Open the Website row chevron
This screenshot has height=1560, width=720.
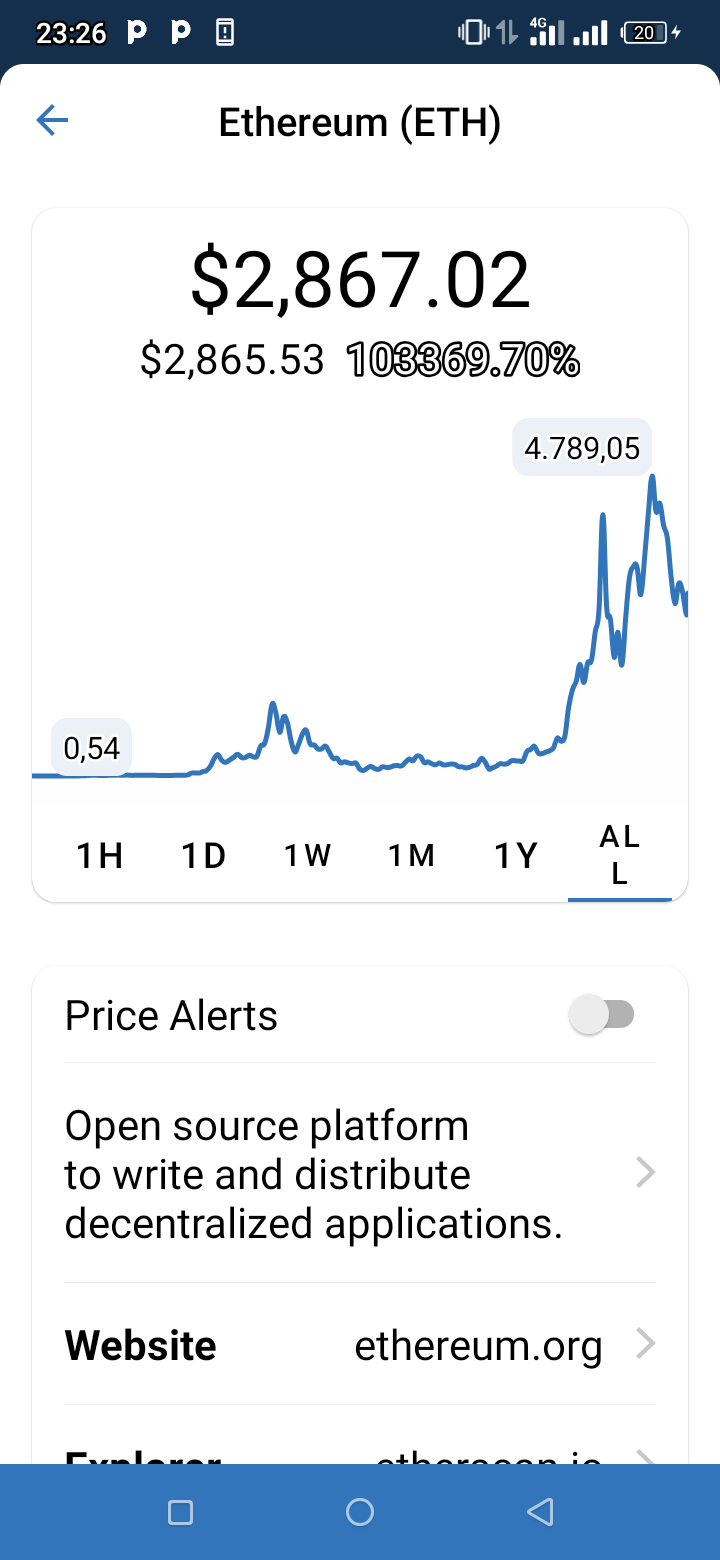pos(646,1344)
